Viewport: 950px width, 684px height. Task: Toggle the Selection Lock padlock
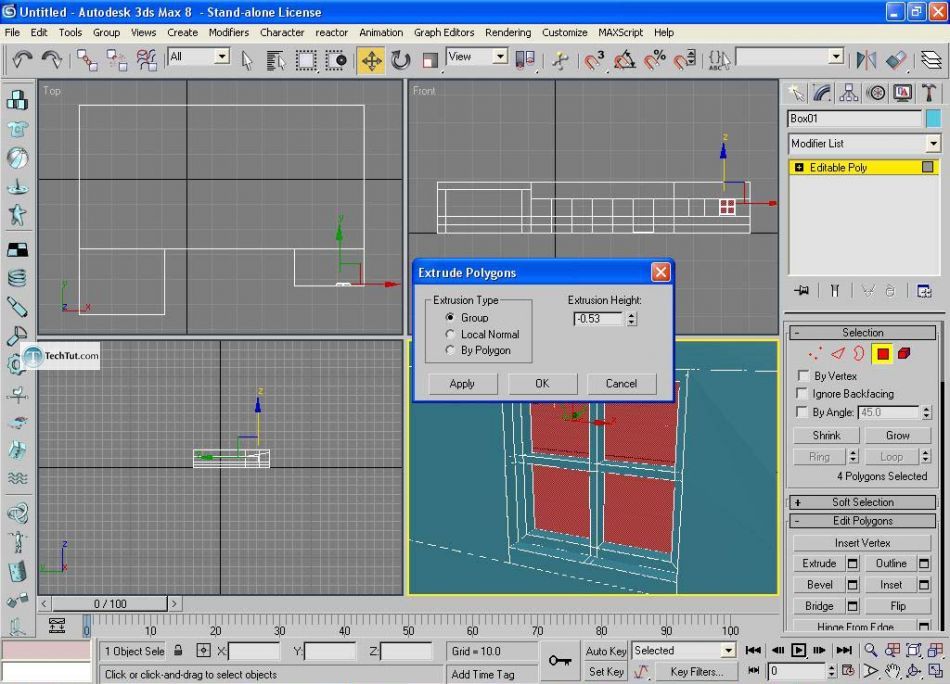178,651
